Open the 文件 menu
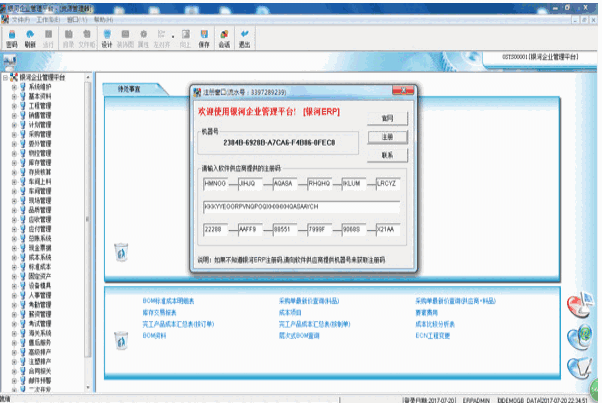 [x=21, y=20]
